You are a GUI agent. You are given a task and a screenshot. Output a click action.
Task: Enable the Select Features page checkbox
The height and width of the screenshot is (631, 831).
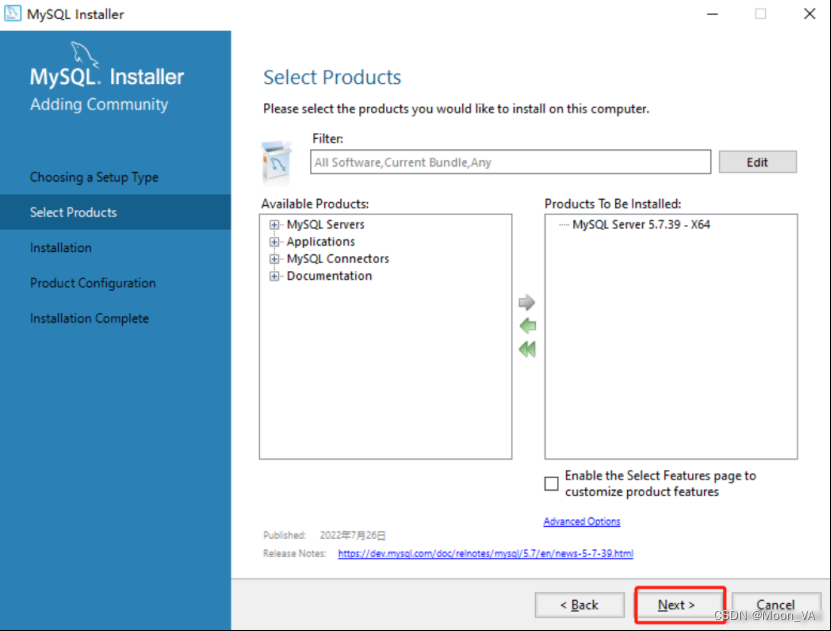tap(551, 484)
